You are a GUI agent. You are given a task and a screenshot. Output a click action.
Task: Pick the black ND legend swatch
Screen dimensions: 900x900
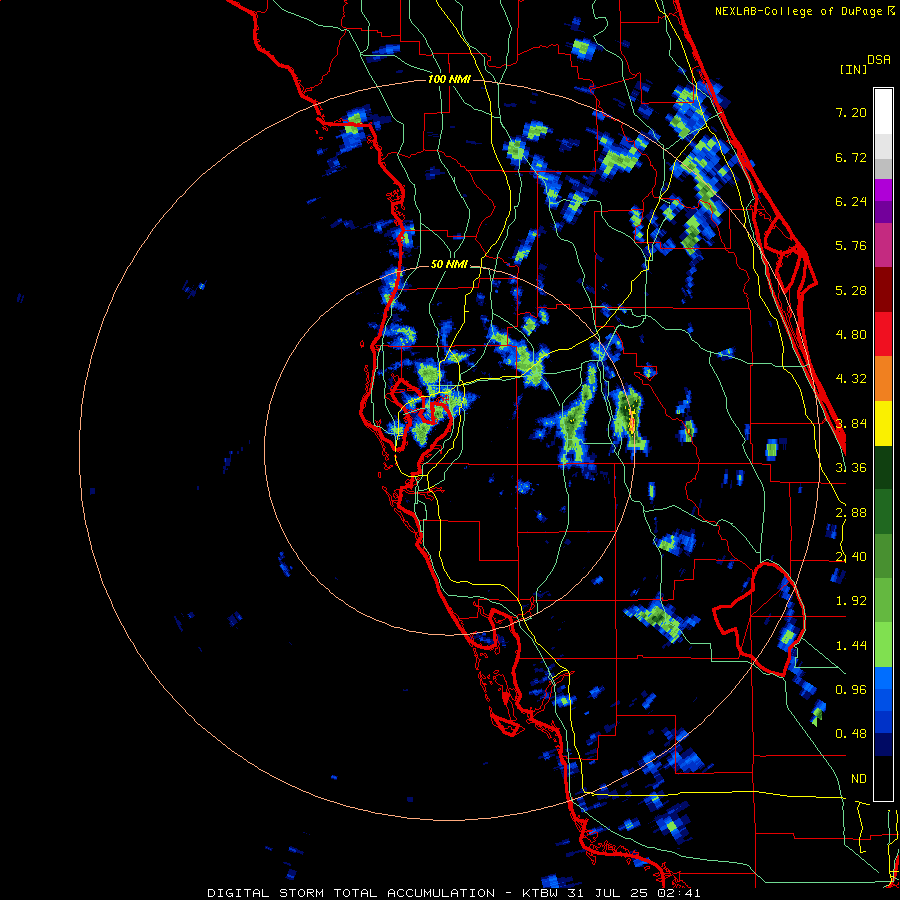(883, 778)
